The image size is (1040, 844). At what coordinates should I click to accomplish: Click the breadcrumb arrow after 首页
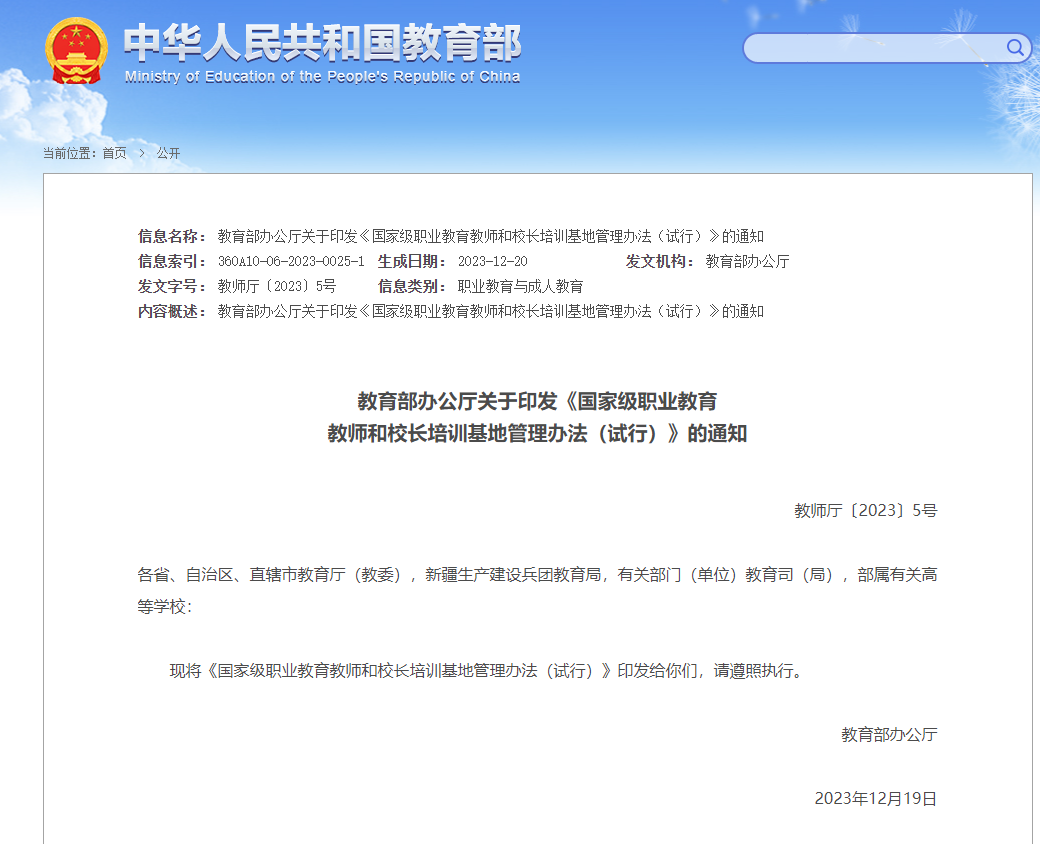[x=142, y=153]
